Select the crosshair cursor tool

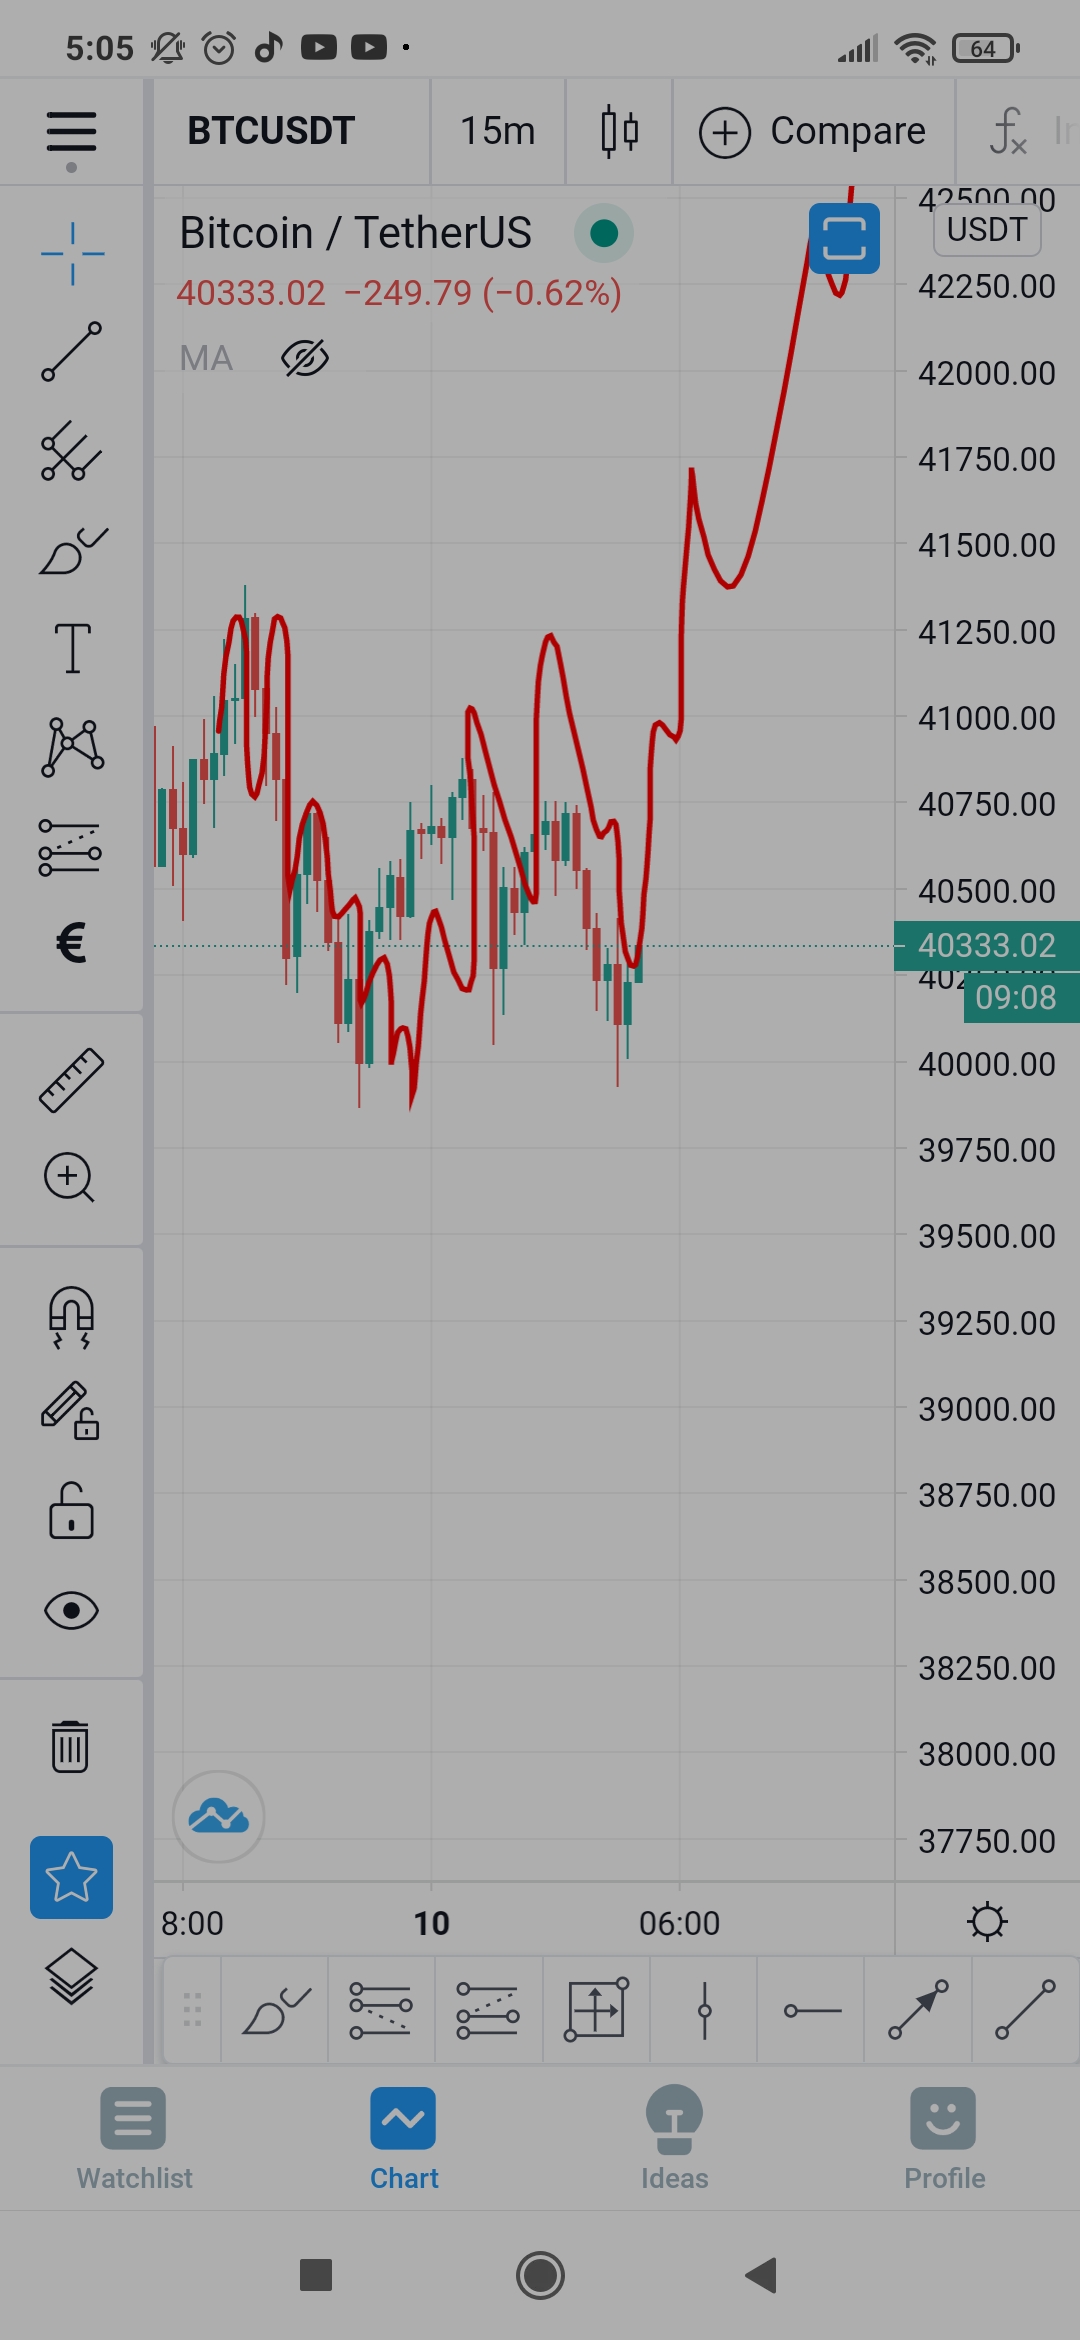72,254
